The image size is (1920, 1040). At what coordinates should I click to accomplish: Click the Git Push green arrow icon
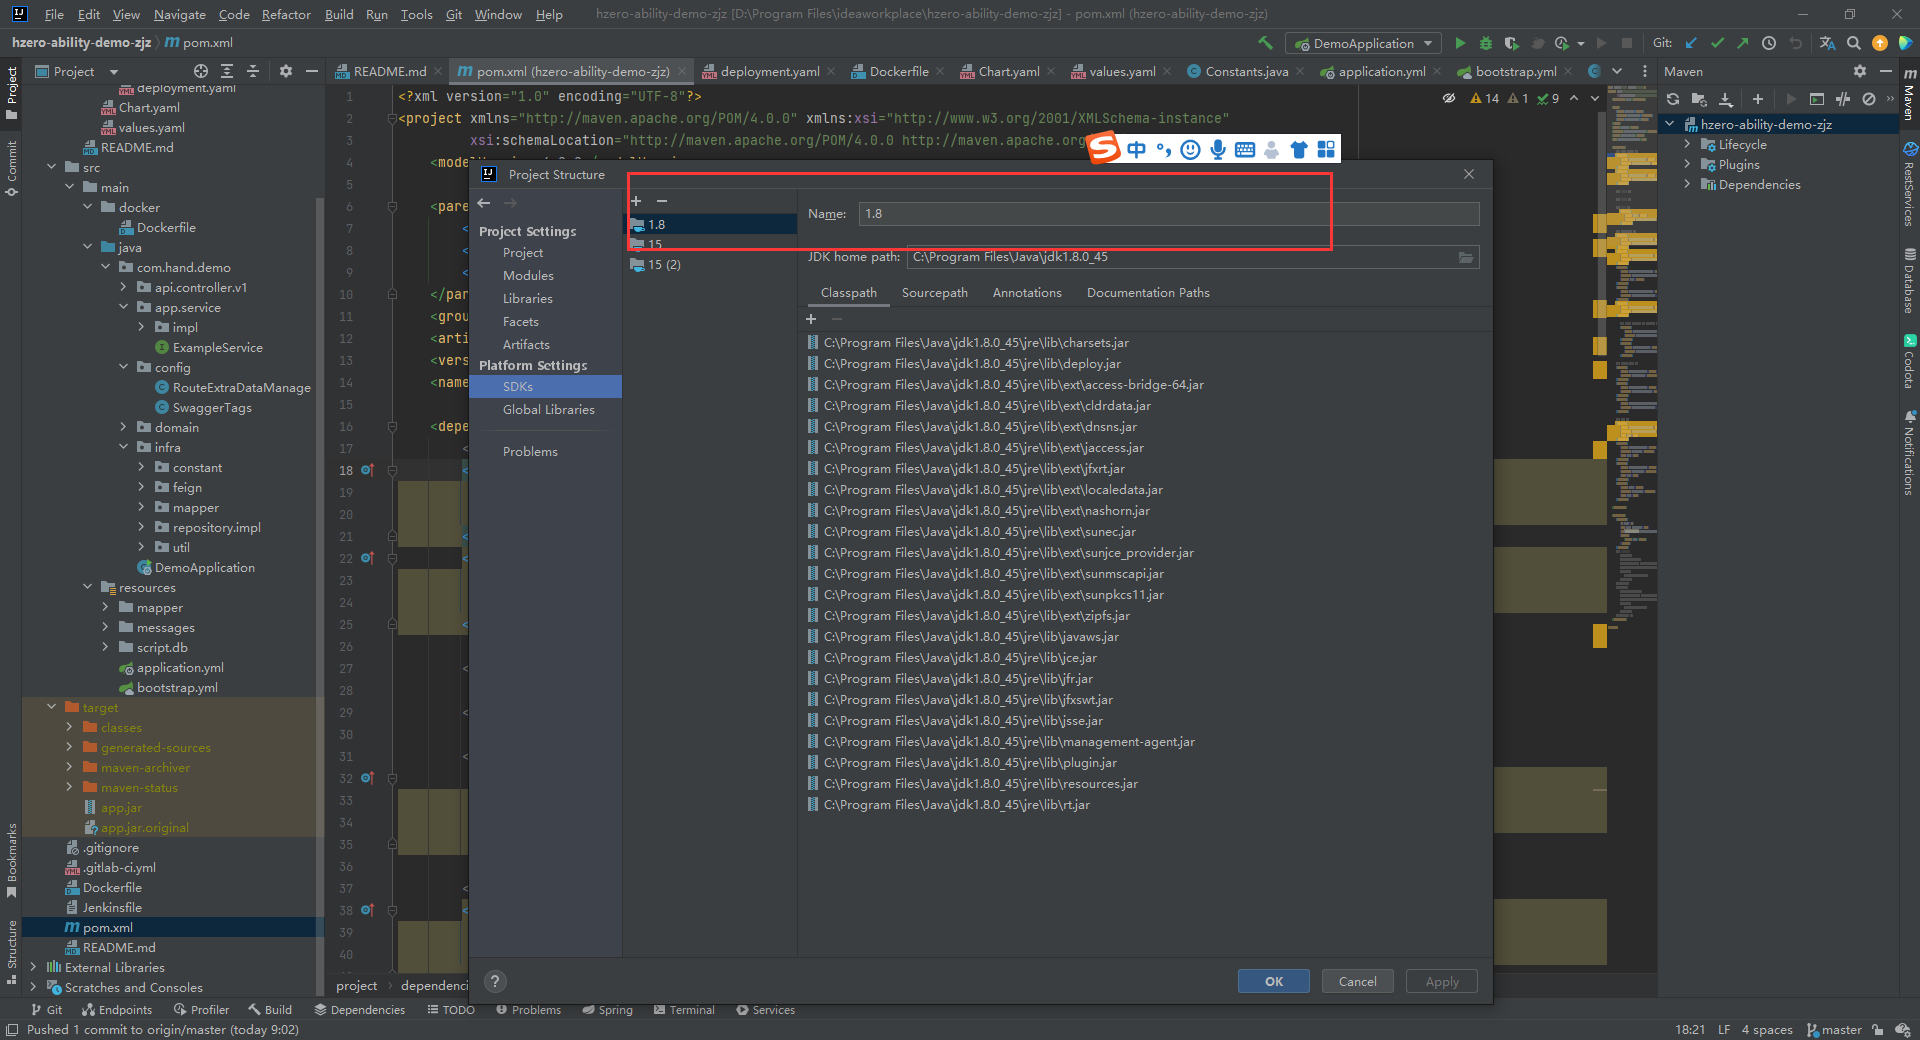(1743, 43)
